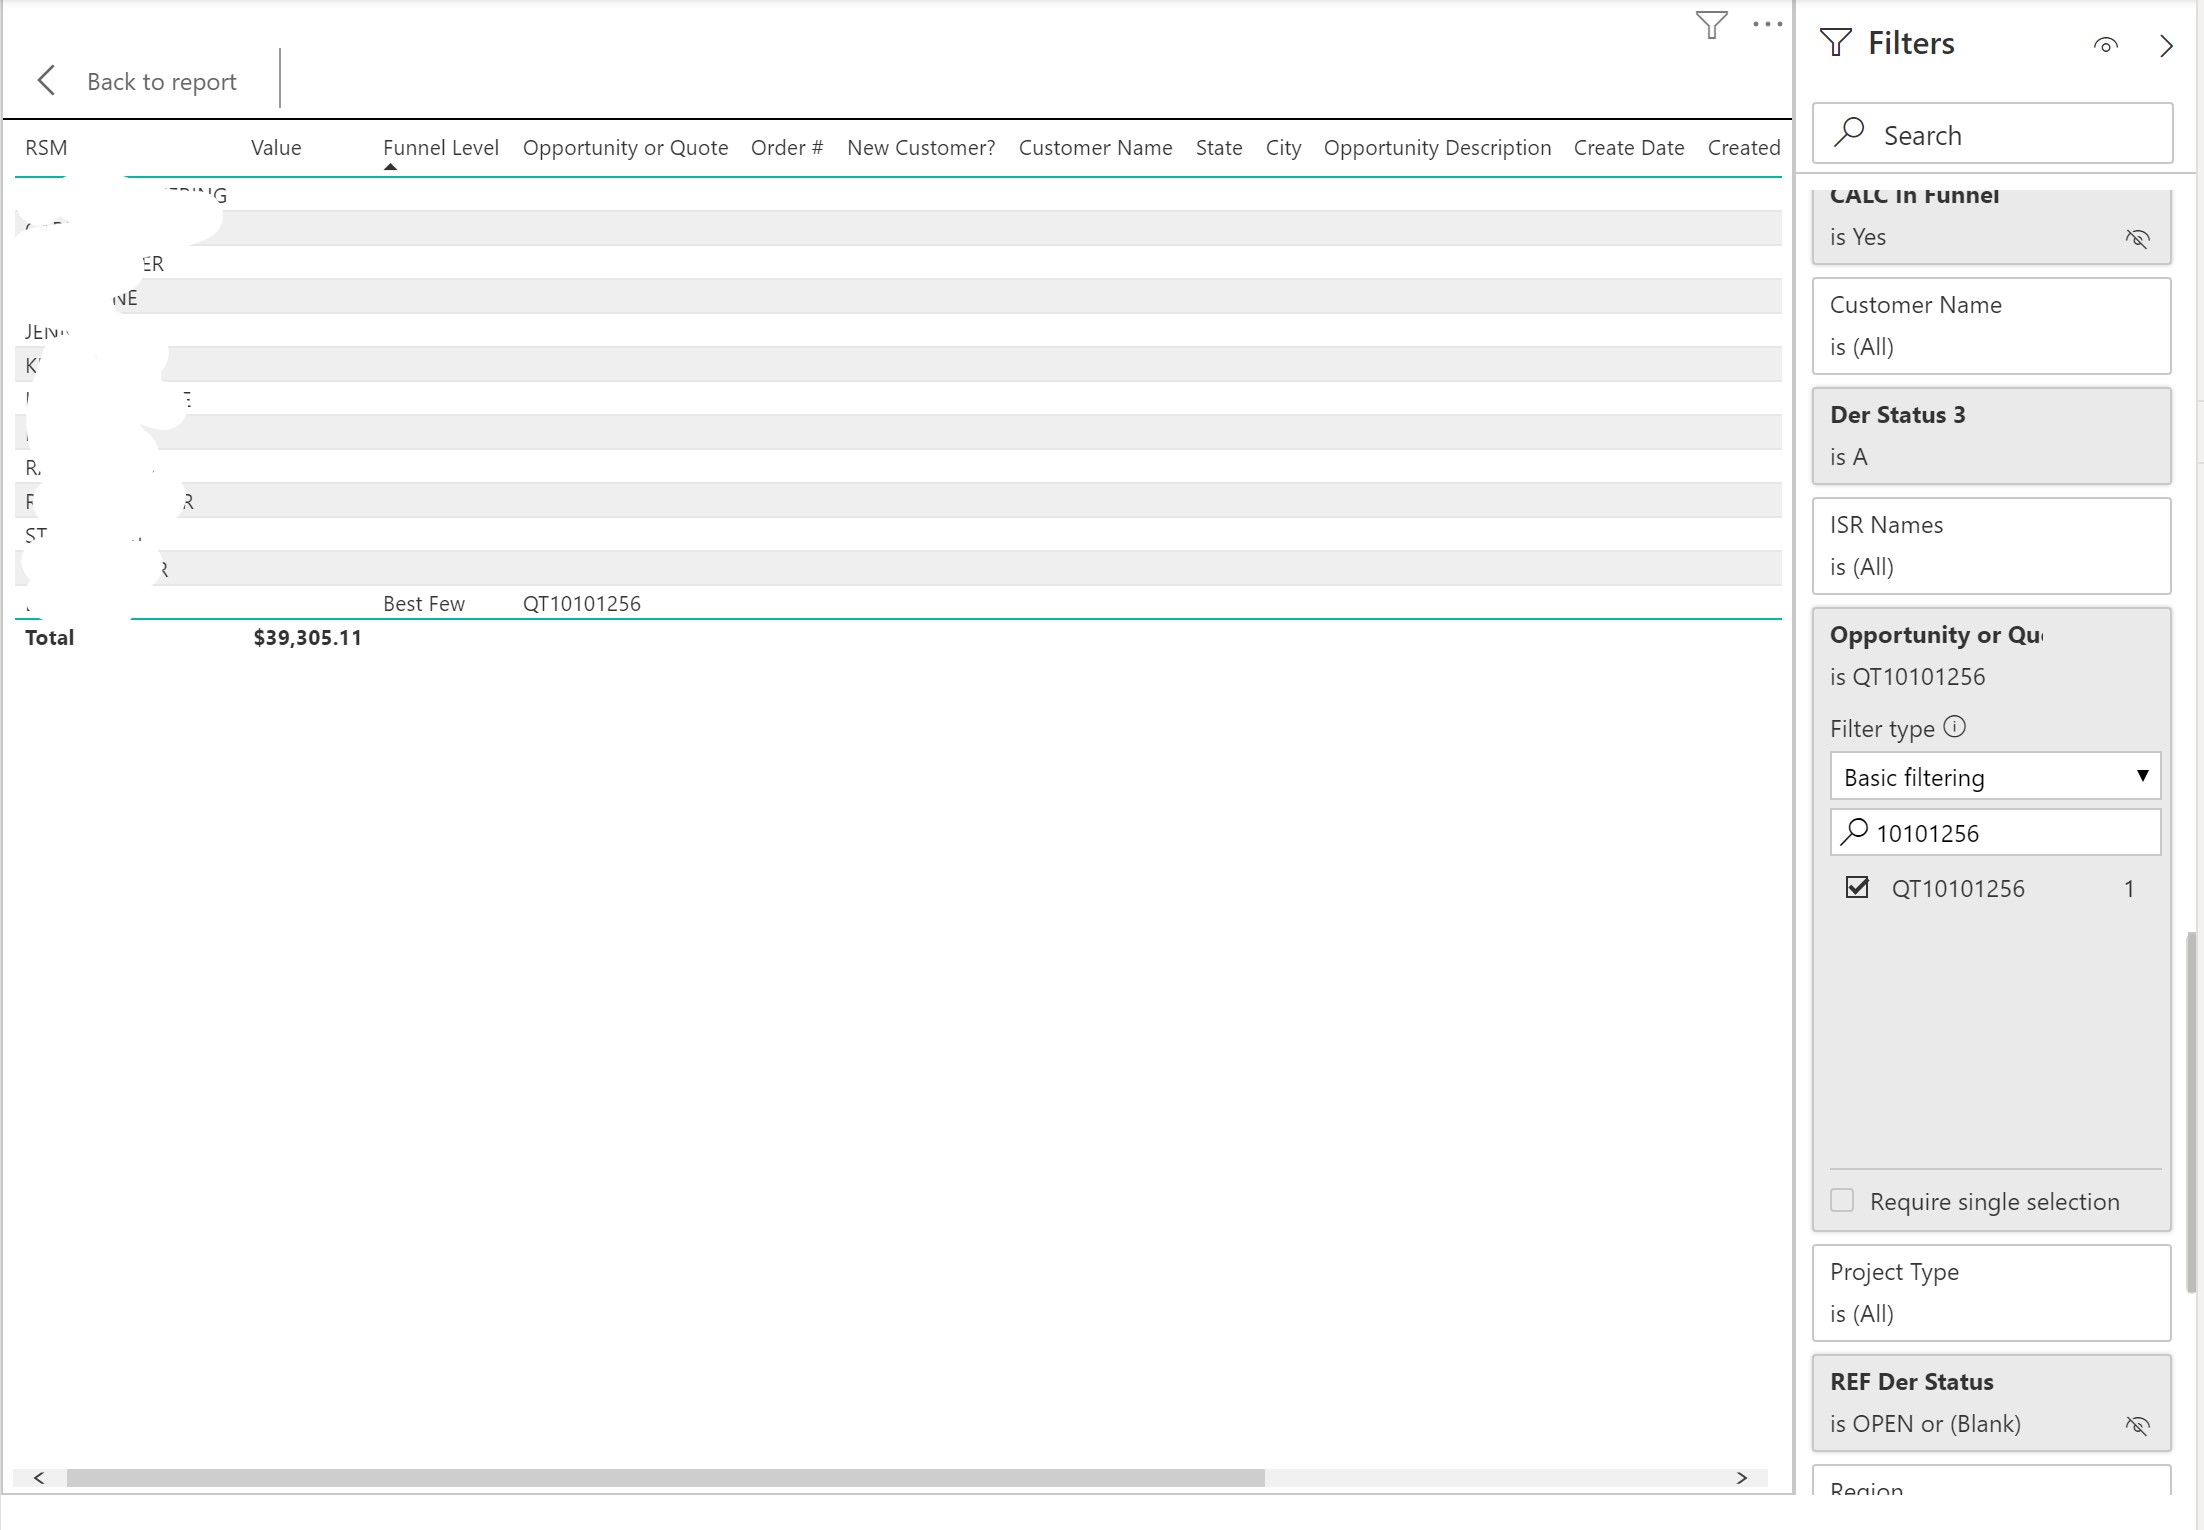Viewport: 2204px width, 1530px height.
Task: Sort by the City column header
Action: (x=1283, y=148)
